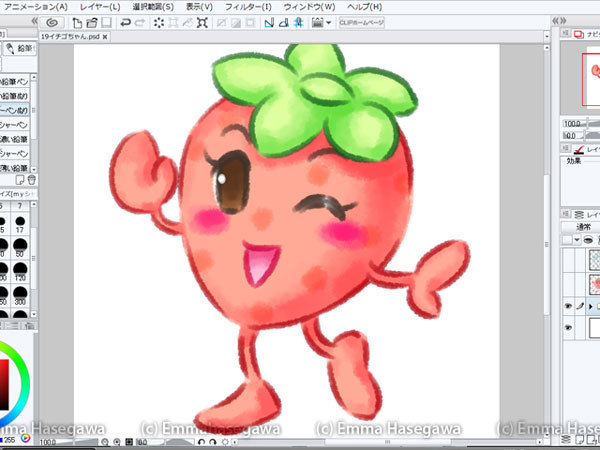Toggle Snap to special ruler

coord(284,23)
